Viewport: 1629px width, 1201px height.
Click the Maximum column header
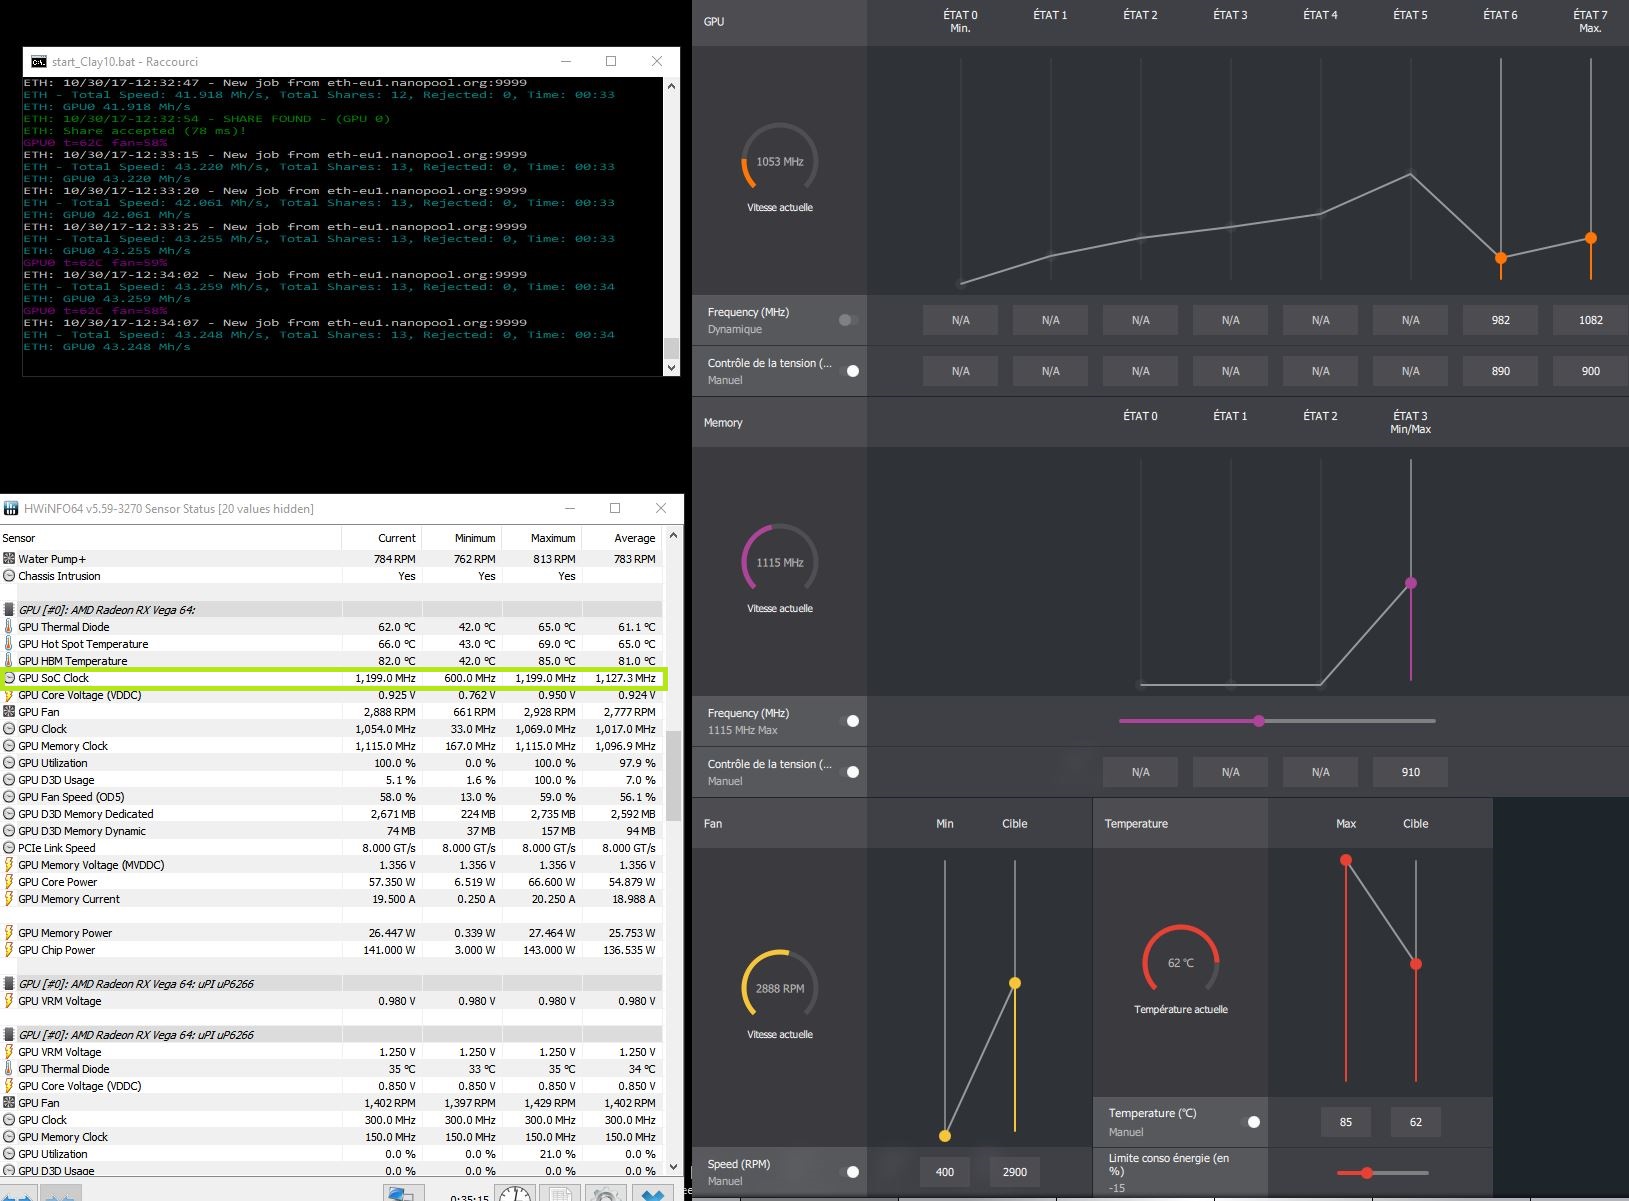point(552,538)
